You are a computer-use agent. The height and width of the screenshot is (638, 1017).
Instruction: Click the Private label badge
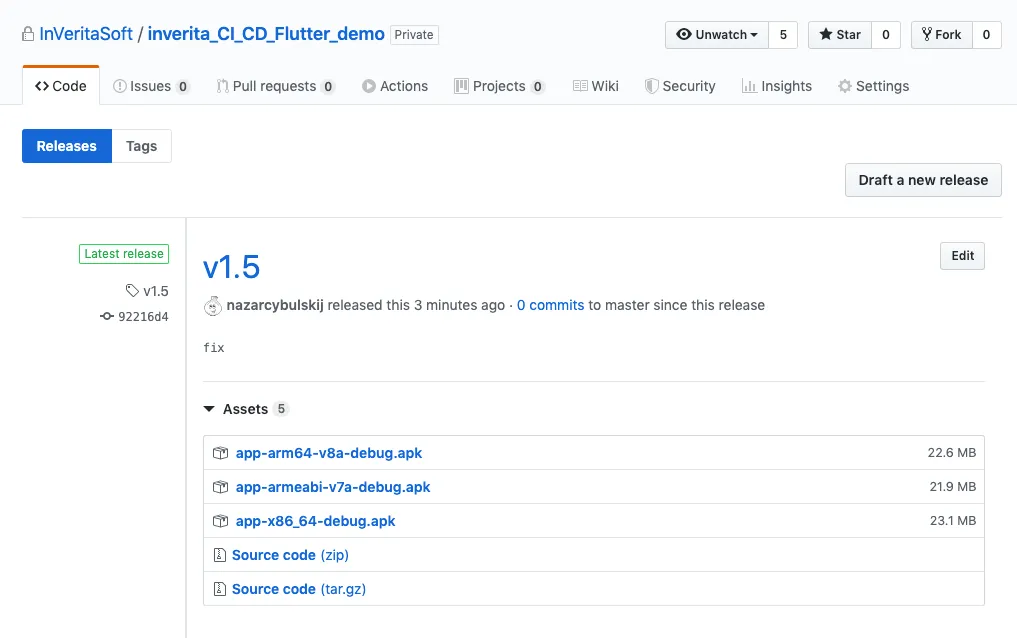tap(414, 34)
